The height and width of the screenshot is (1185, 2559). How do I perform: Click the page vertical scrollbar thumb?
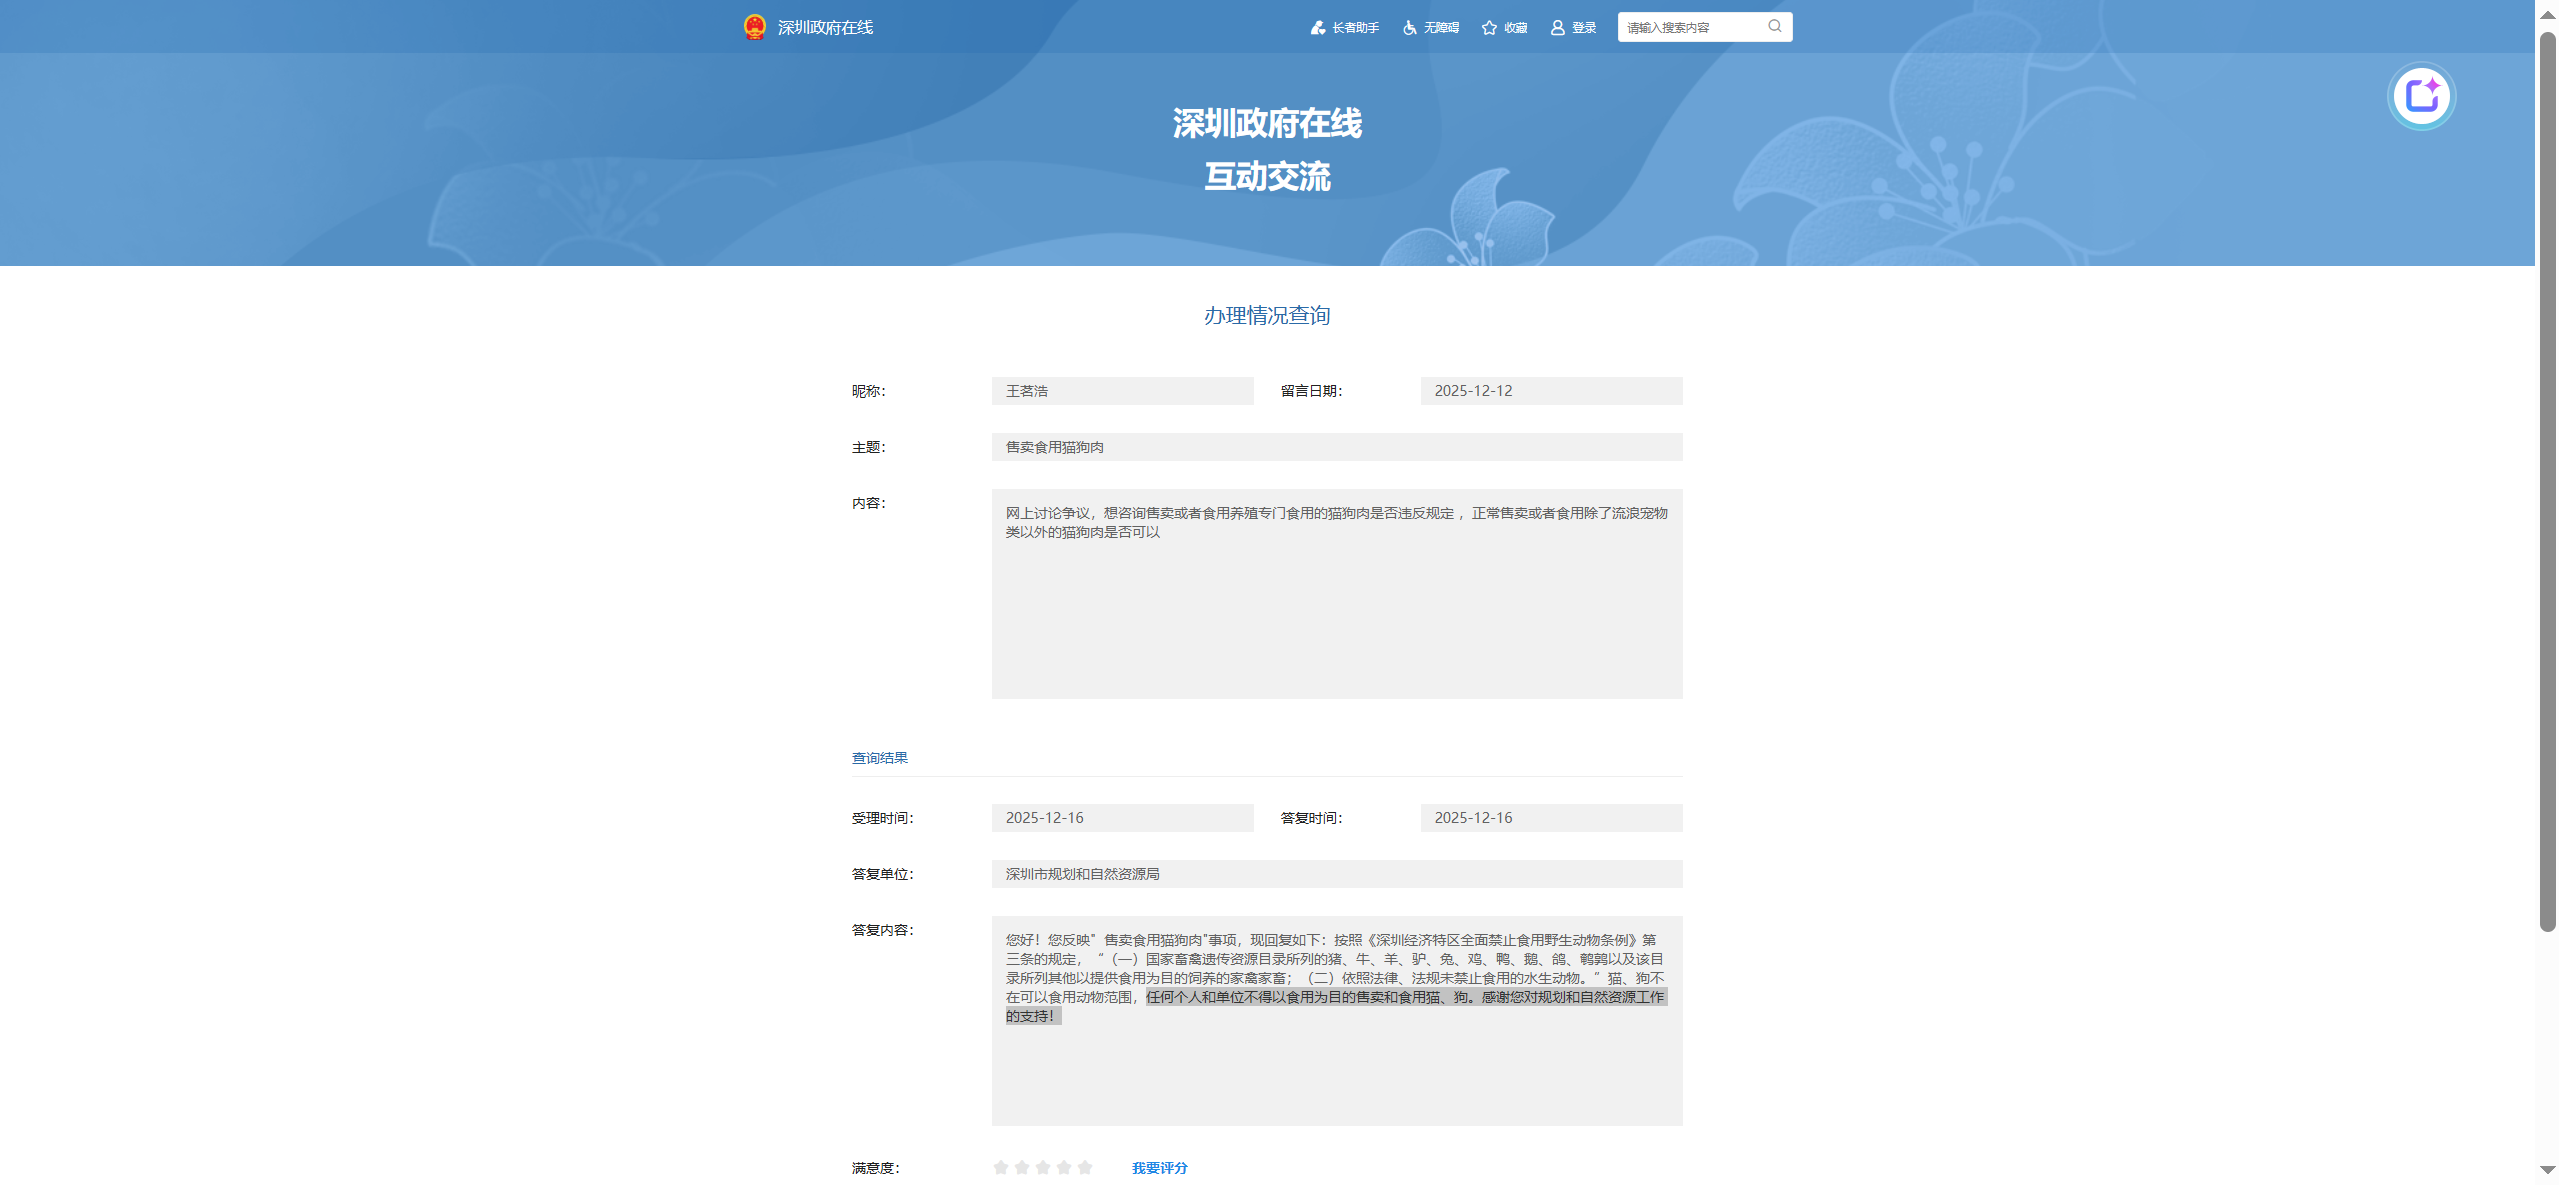click(x=2548, y=480)
